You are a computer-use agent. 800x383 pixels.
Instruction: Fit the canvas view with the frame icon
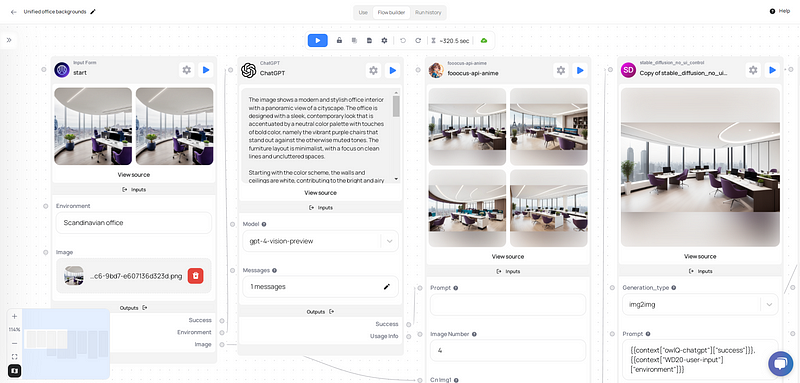[x=14, y=356]
